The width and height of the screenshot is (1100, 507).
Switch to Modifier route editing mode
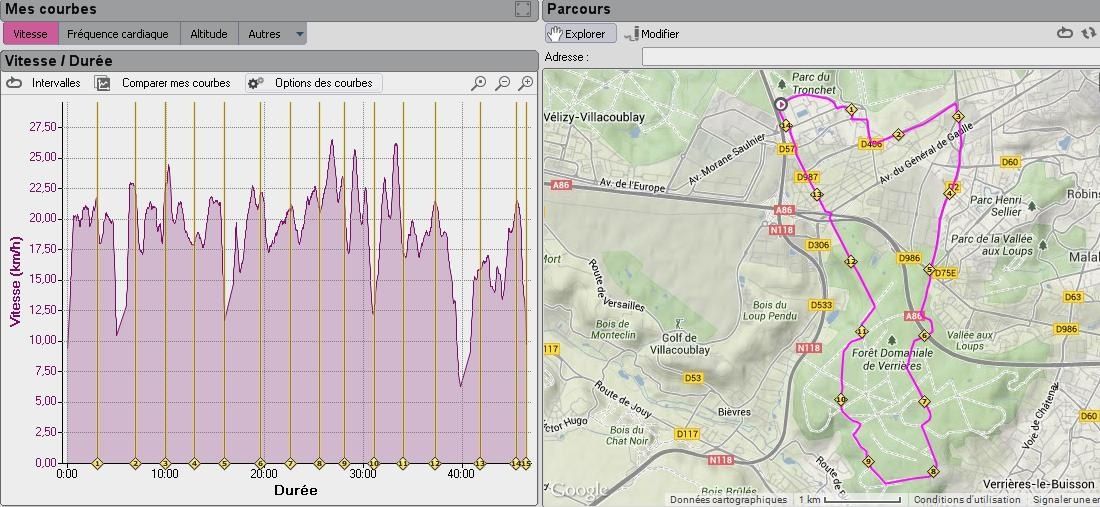click(x=652, y=33)
